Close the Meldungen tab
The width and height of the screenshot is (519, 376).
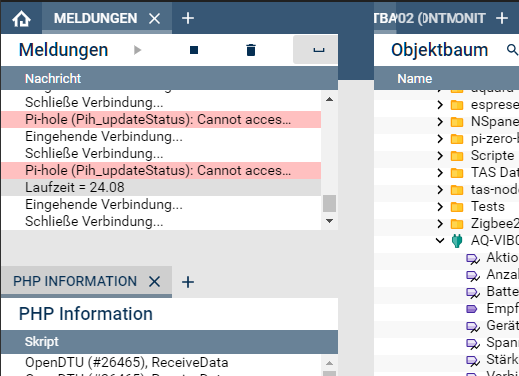tap(154, 18)
